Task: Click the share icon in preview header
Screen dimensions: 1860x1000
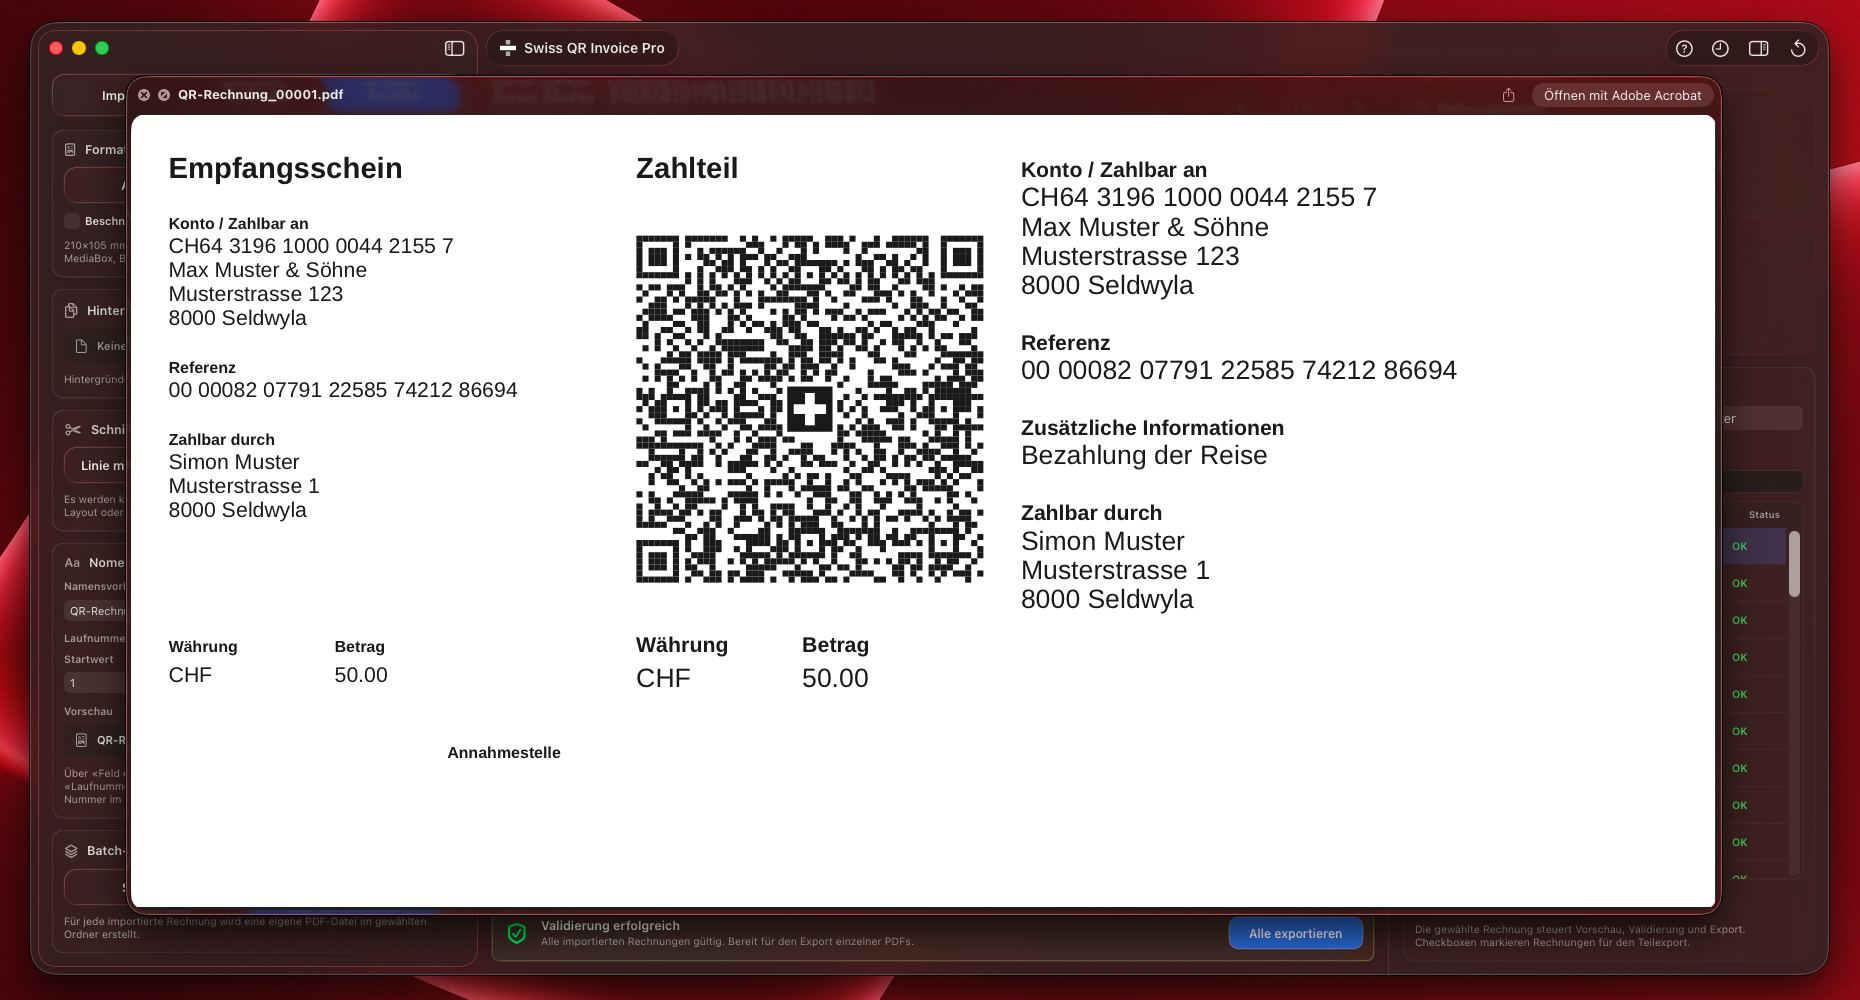Action: coord(1508,95)
